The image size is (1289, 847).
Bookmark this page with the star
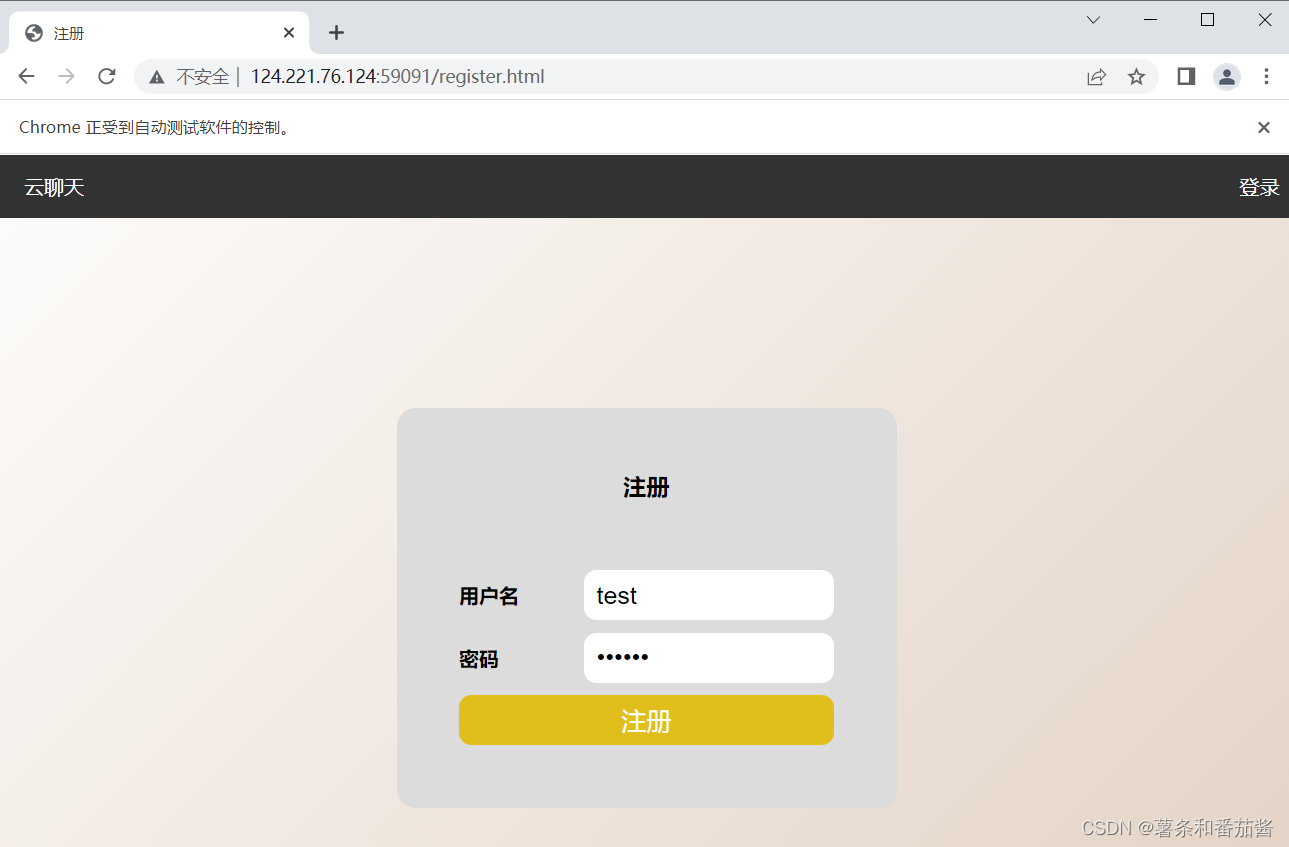(x=1136, y=77)
